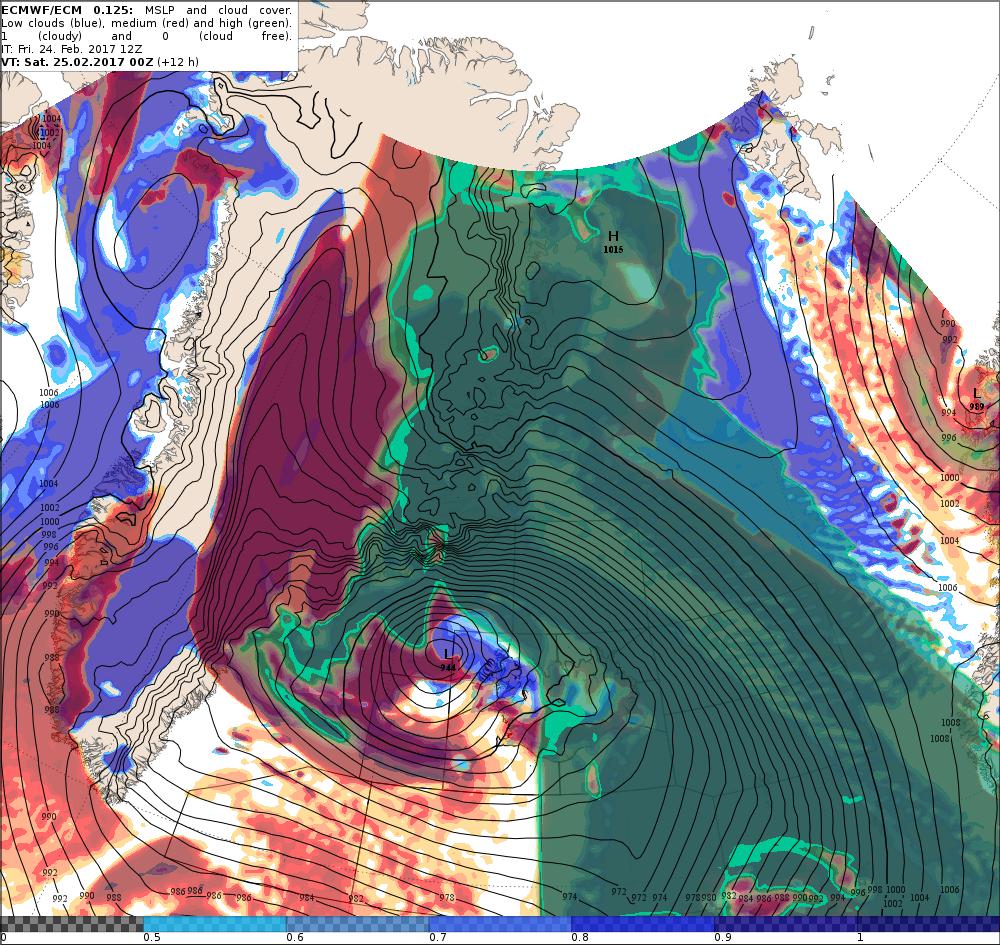The height and width of the screenshot is (945, 1000).
Task: Select the 944 central pressure label
Action: coord(448,667)
